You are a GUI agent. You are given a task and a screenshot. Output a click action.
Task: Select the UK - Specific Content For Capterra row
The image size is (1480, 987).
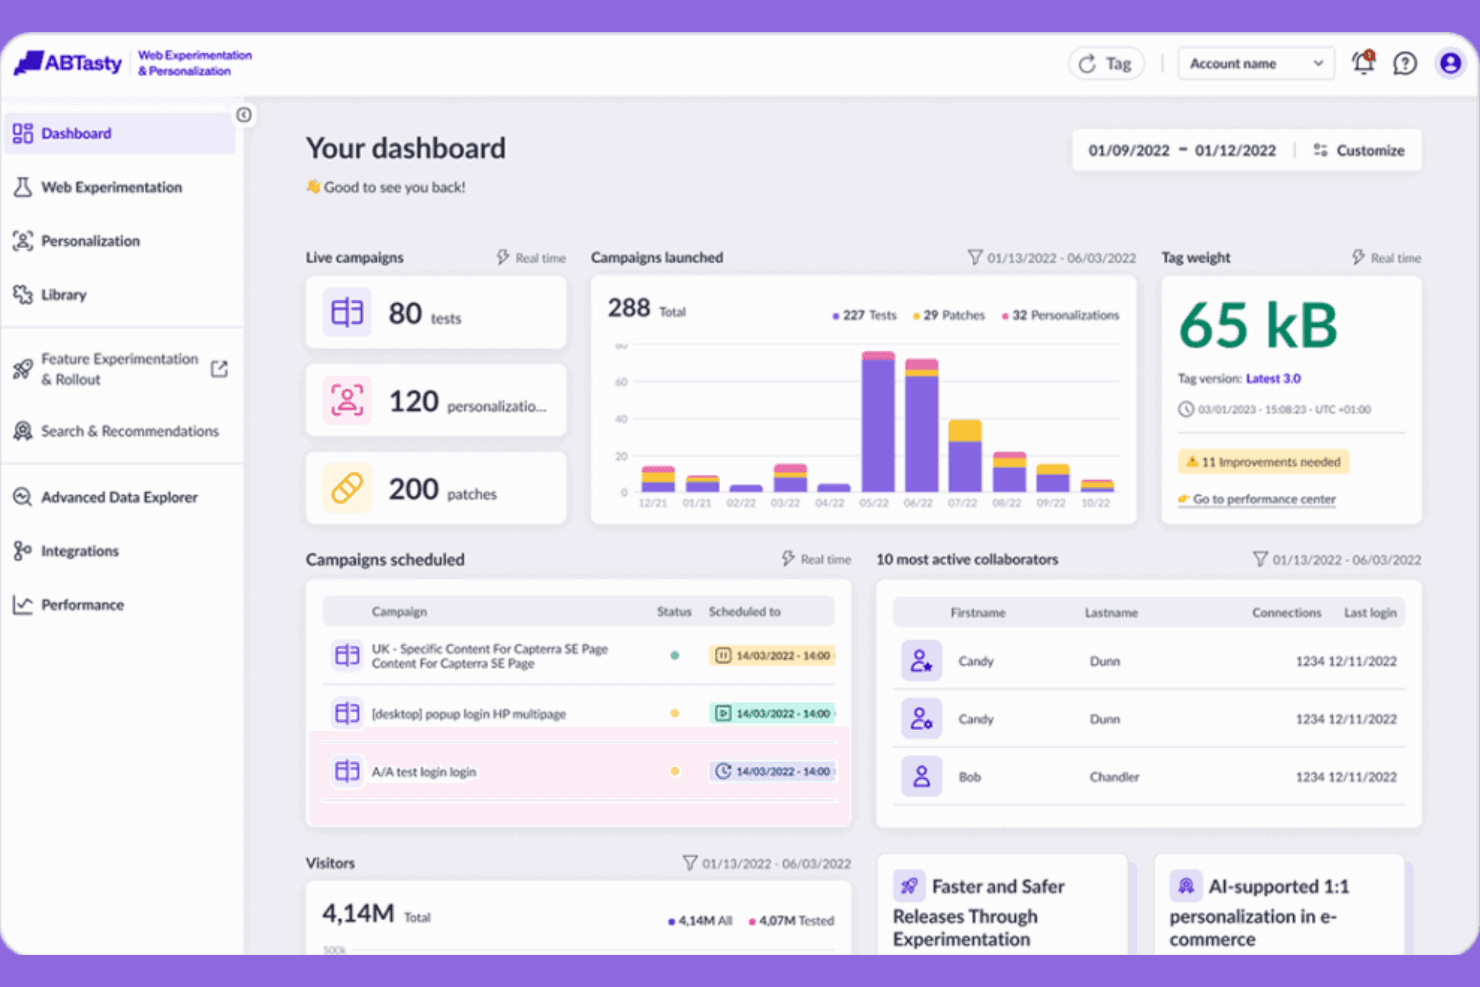[x=579, y=656]
